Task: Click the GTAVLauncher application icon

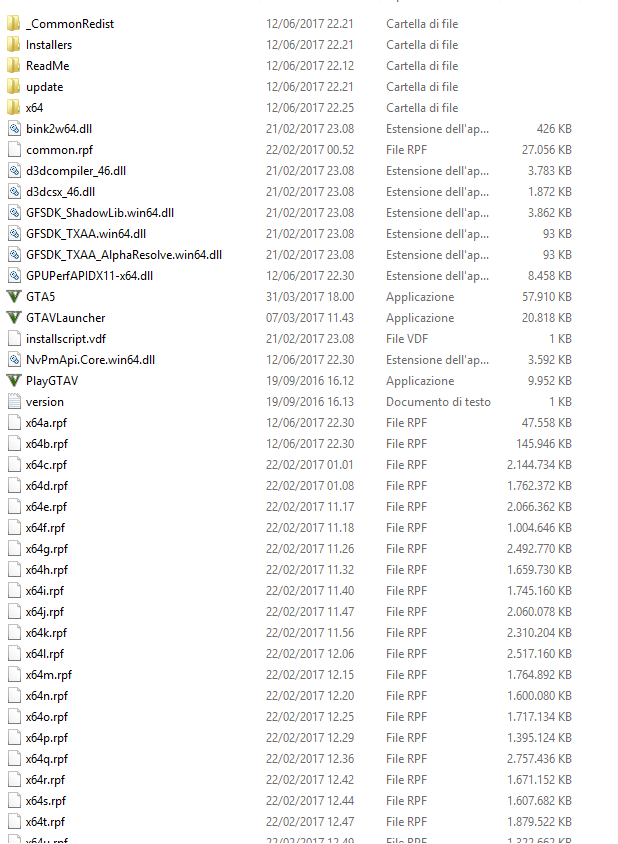Action: (14, 318)
